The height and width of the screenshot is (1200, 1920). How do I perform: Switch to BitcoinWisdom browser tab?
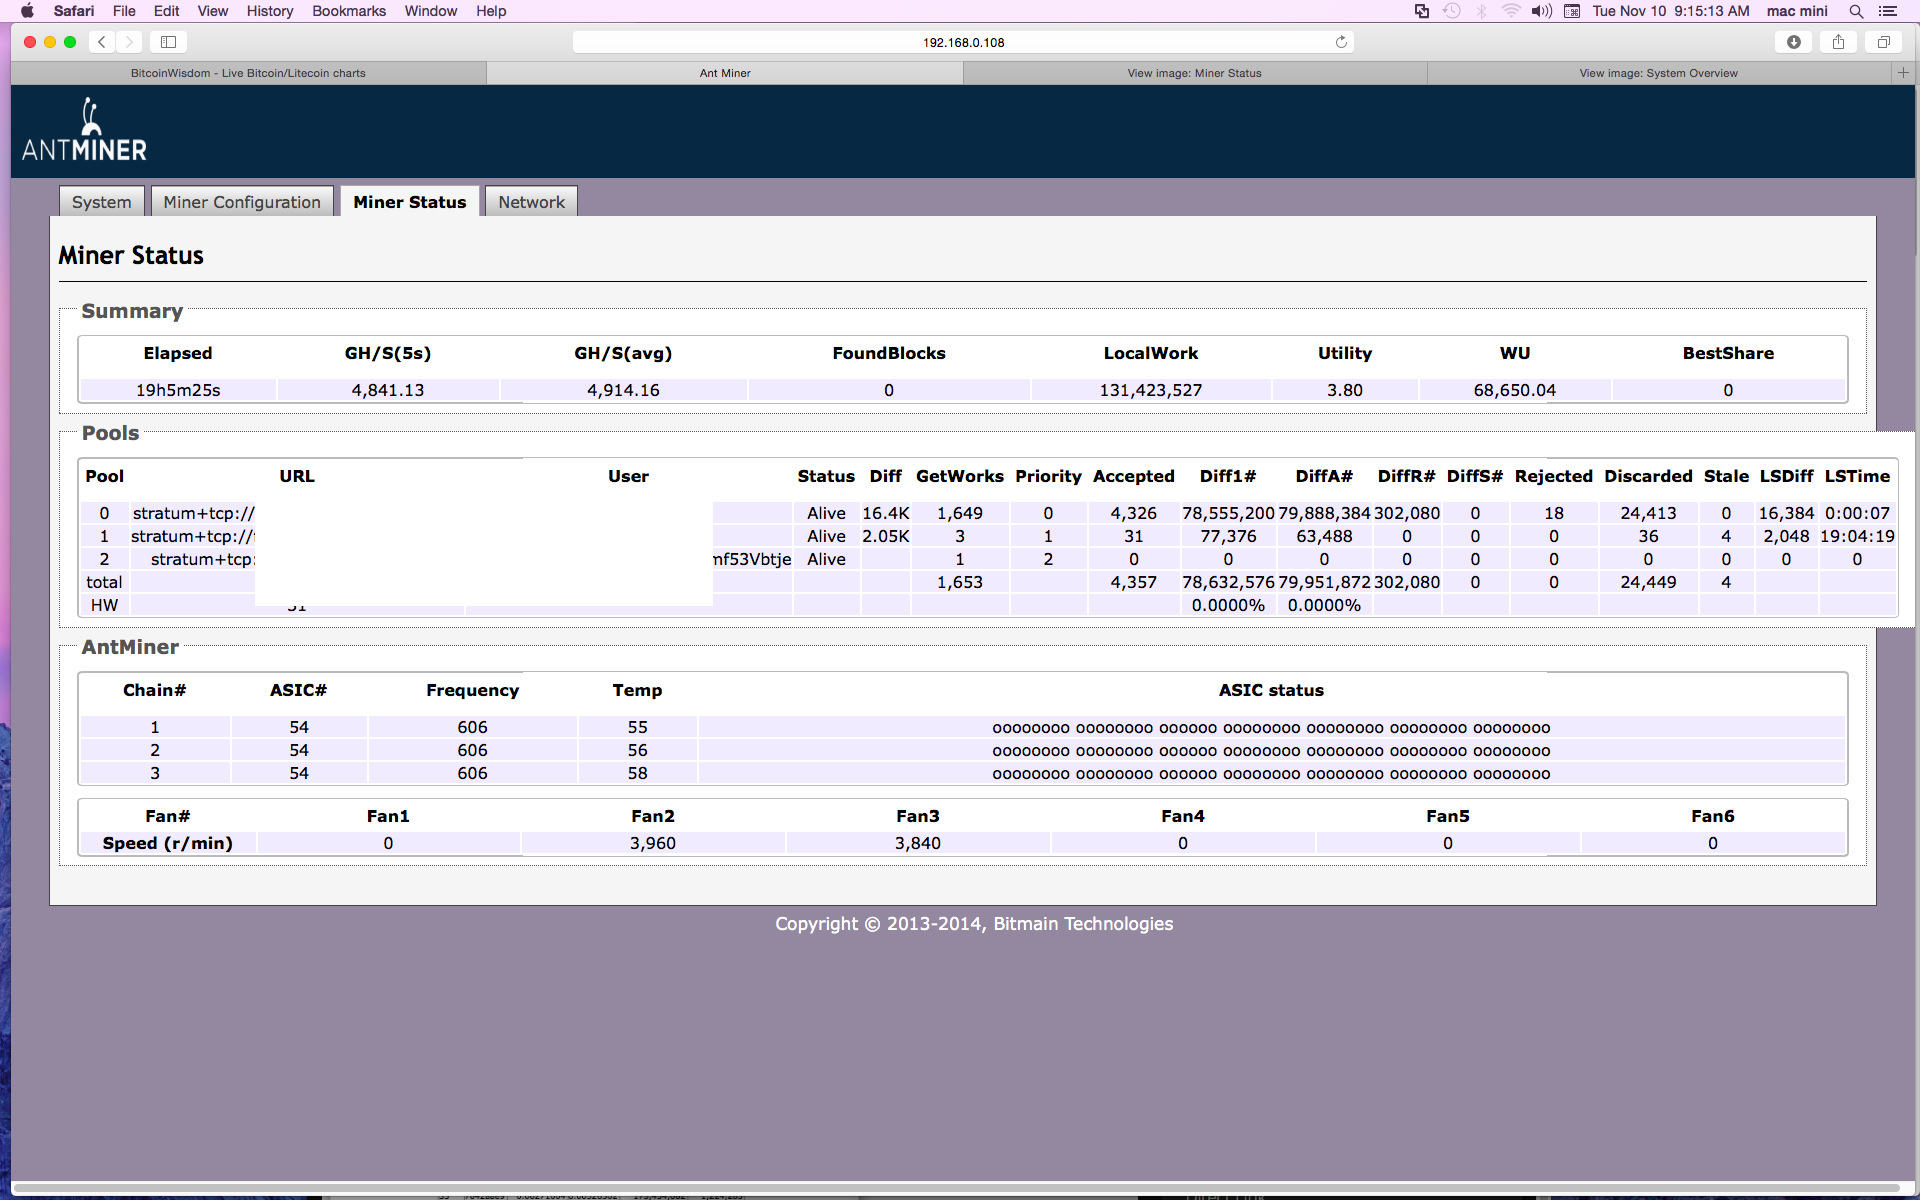248,73
